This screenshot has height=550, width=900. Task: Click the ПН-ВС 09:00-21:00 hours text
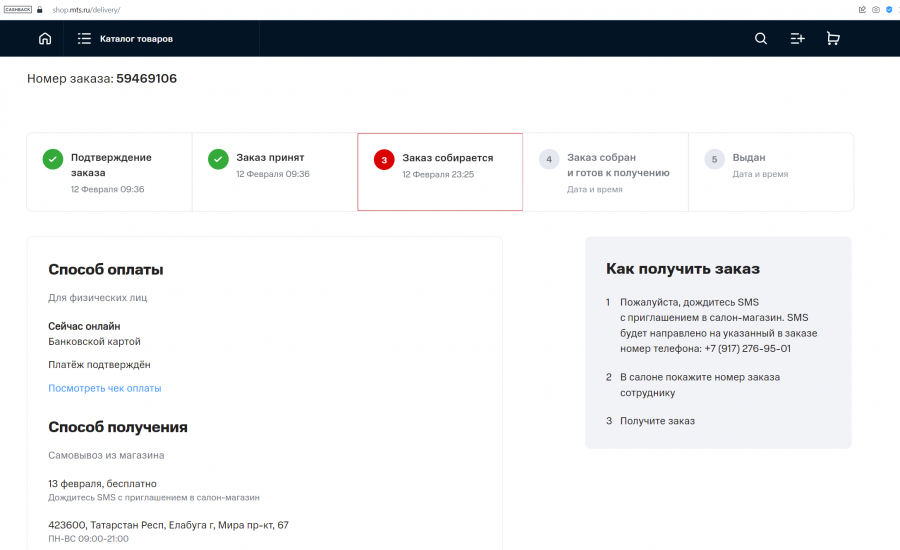pyautogui.click(x=88, y=539)
